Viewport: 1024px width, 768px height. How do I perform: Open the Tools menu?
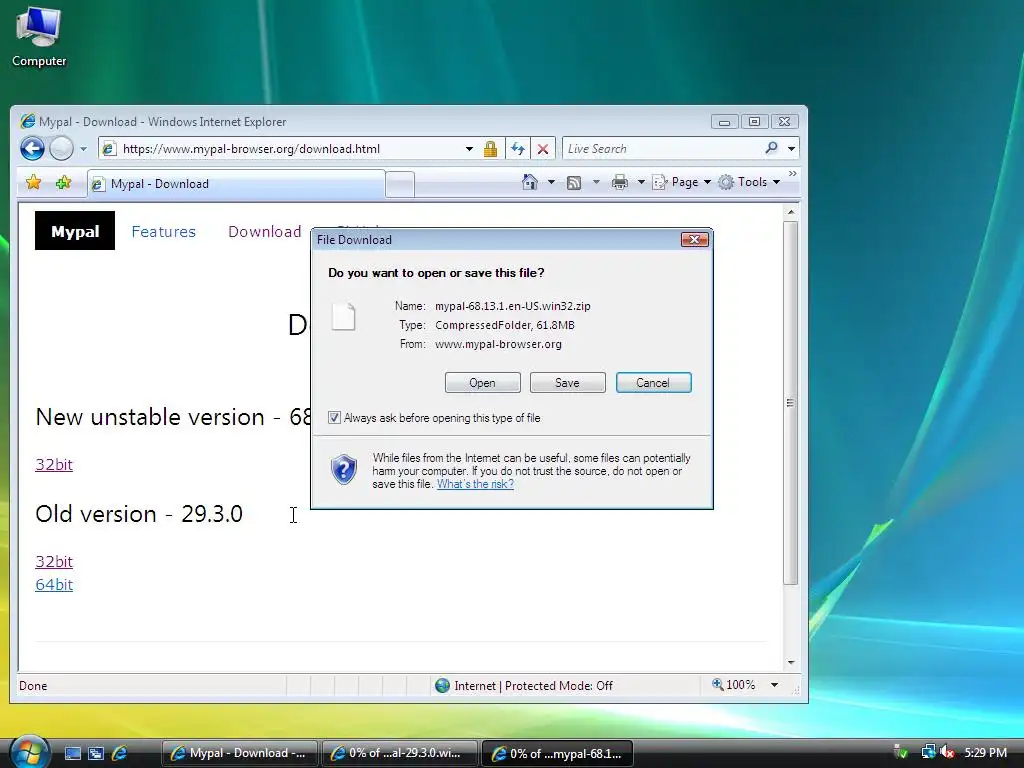tap(749, 182)
